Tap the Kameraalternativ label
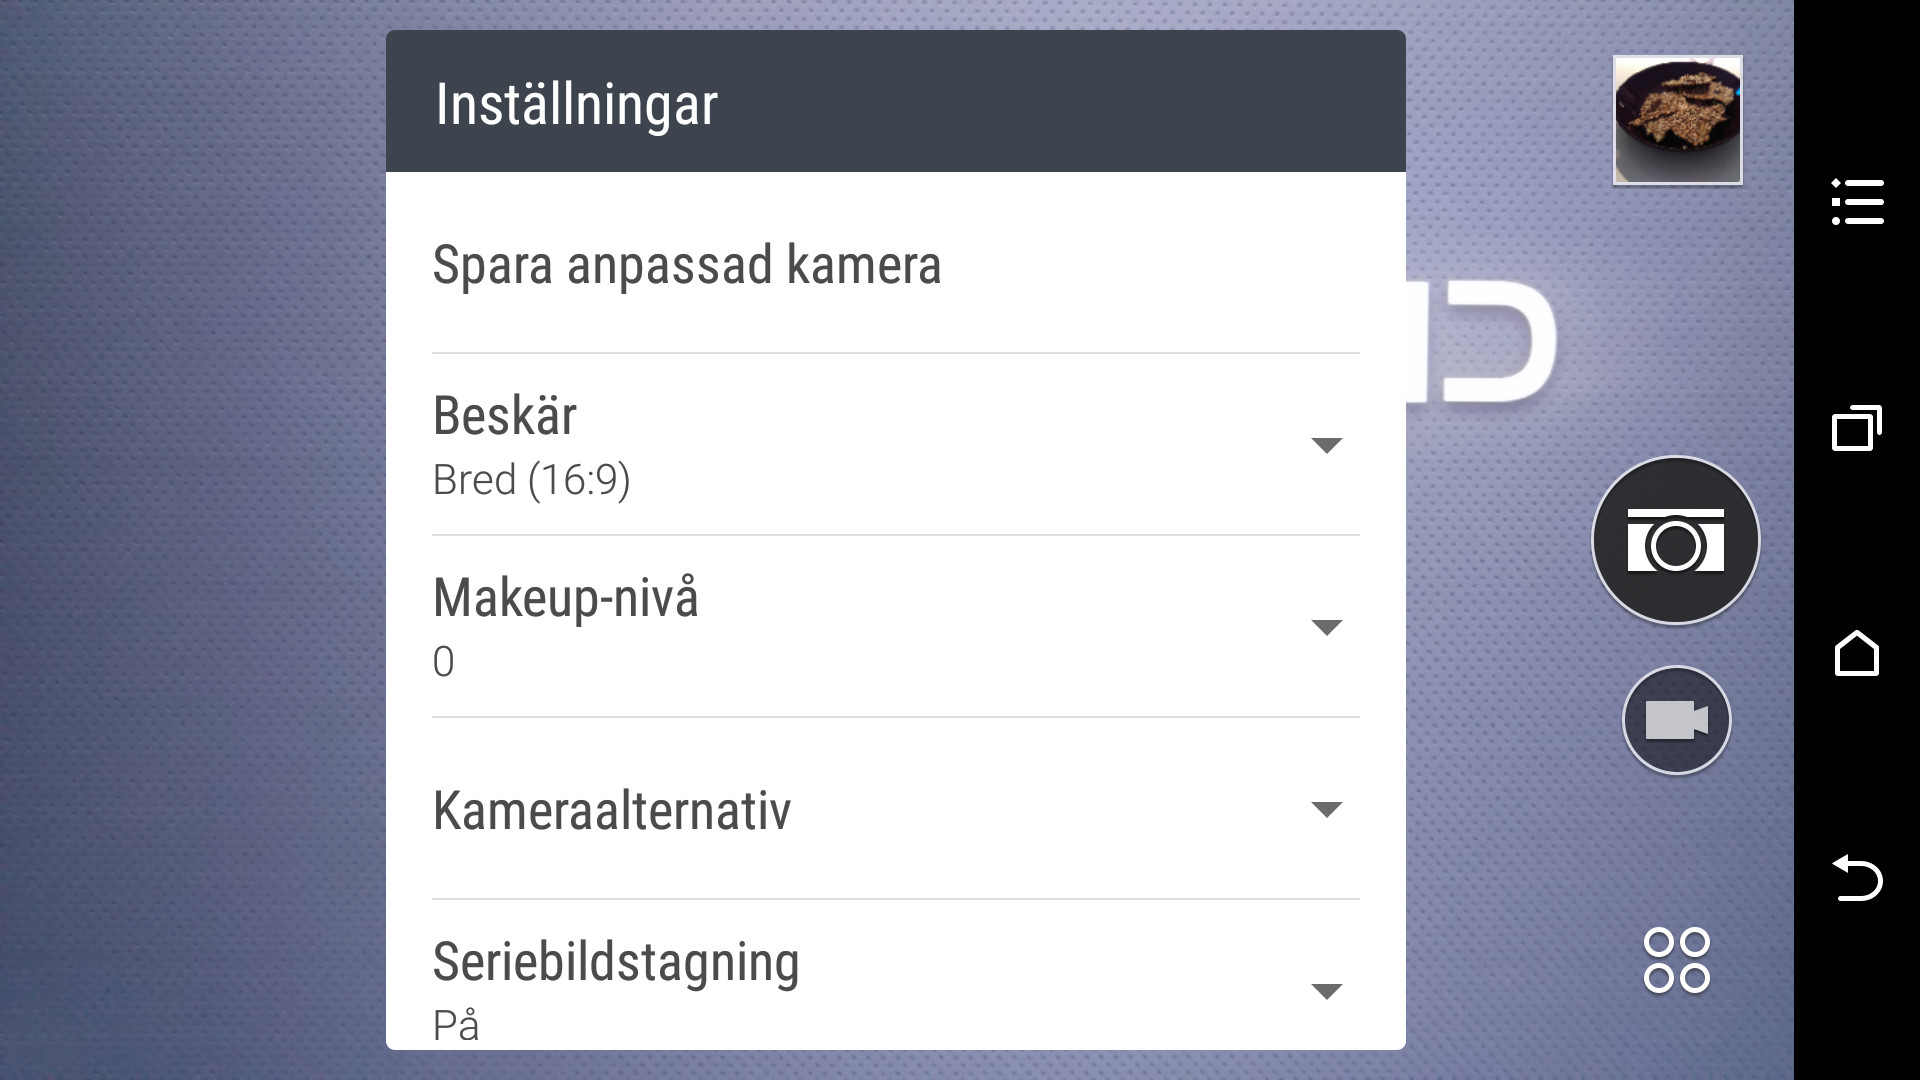This screenshot has height=1080, width=1920. tap(611, 810)
